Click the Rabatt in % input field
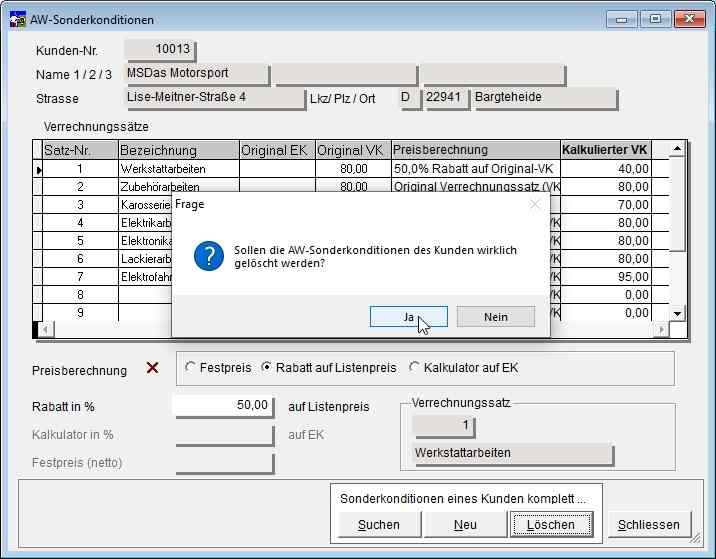Viewport: 716px width, 559px height. click(225, 406)
